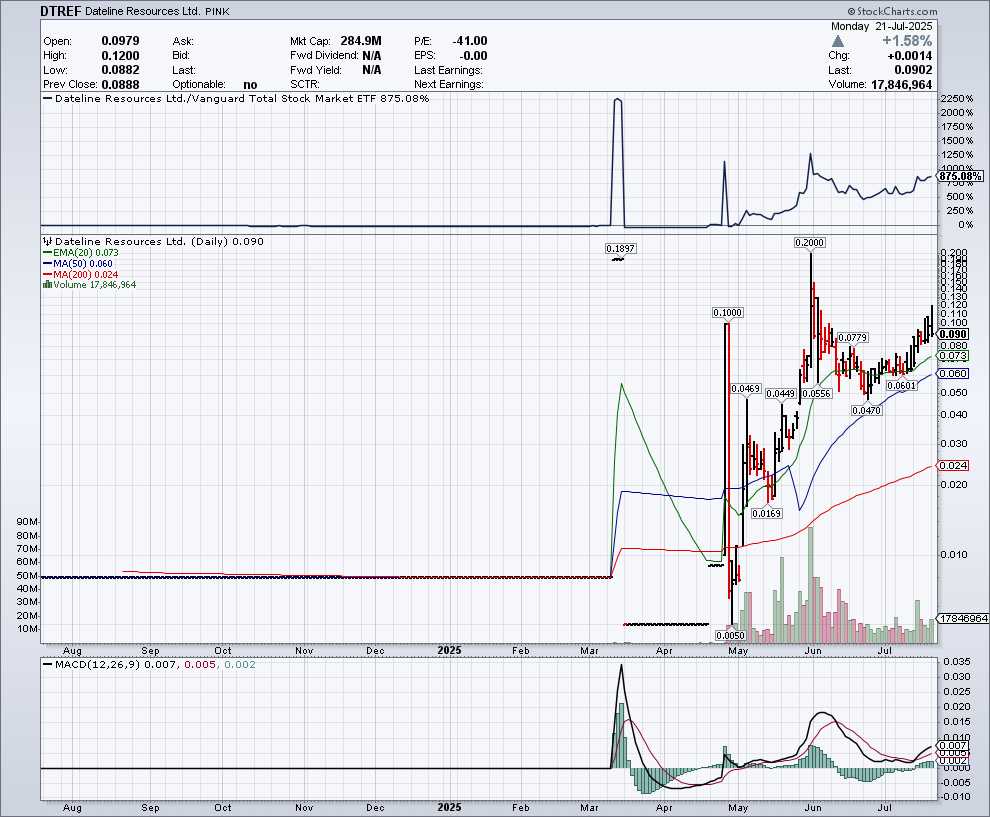
Task: Click the blue 0.060 MA axis tag
Action: pos(953,374)
